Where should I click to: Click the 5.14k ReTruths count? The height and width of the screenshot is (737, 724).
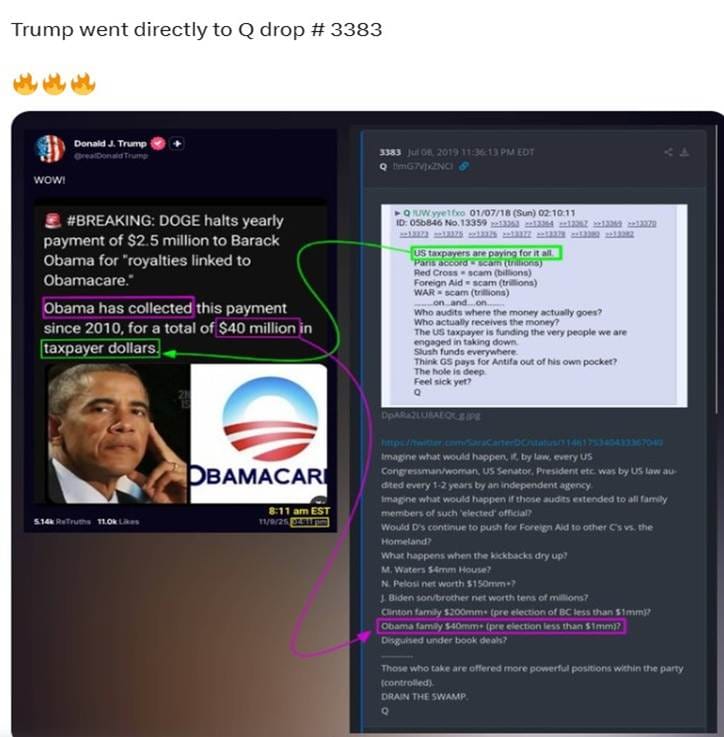[x=62, y=521]
